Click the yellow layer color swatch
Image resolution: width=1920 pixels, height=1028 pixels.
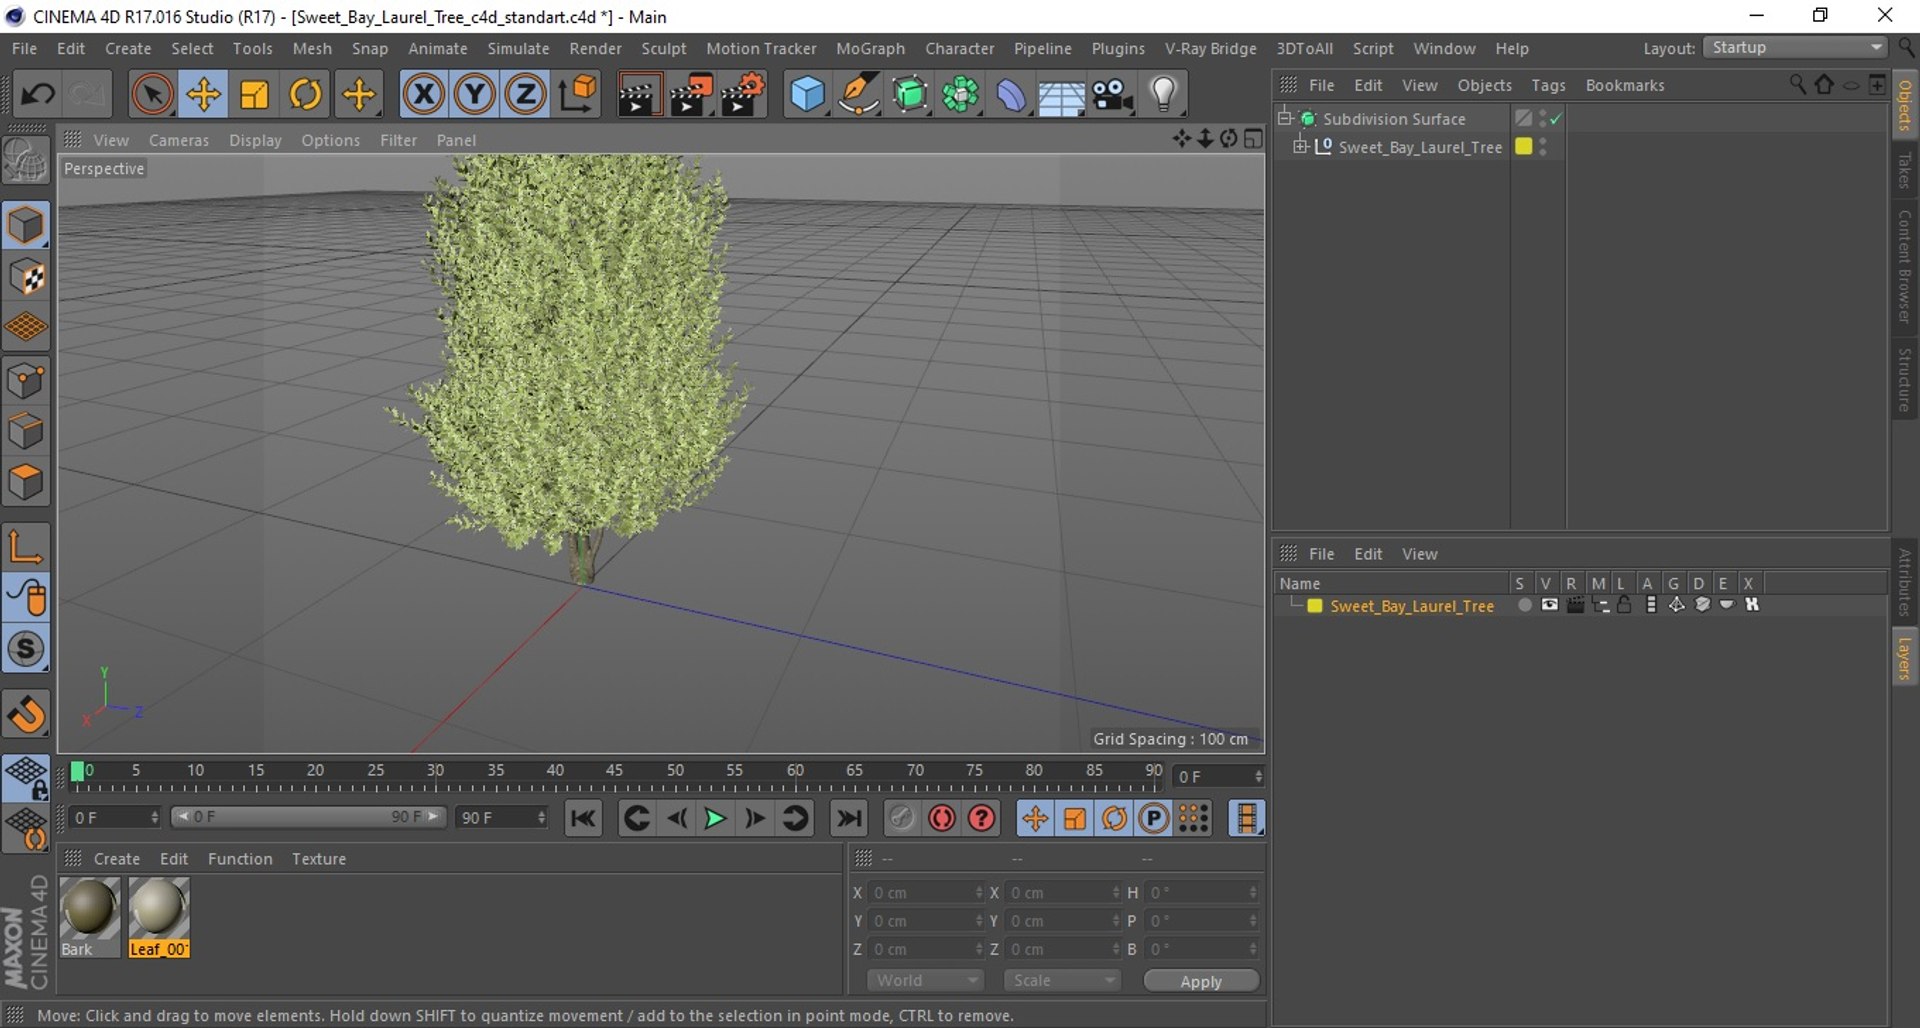click(x=1314, y=606)
